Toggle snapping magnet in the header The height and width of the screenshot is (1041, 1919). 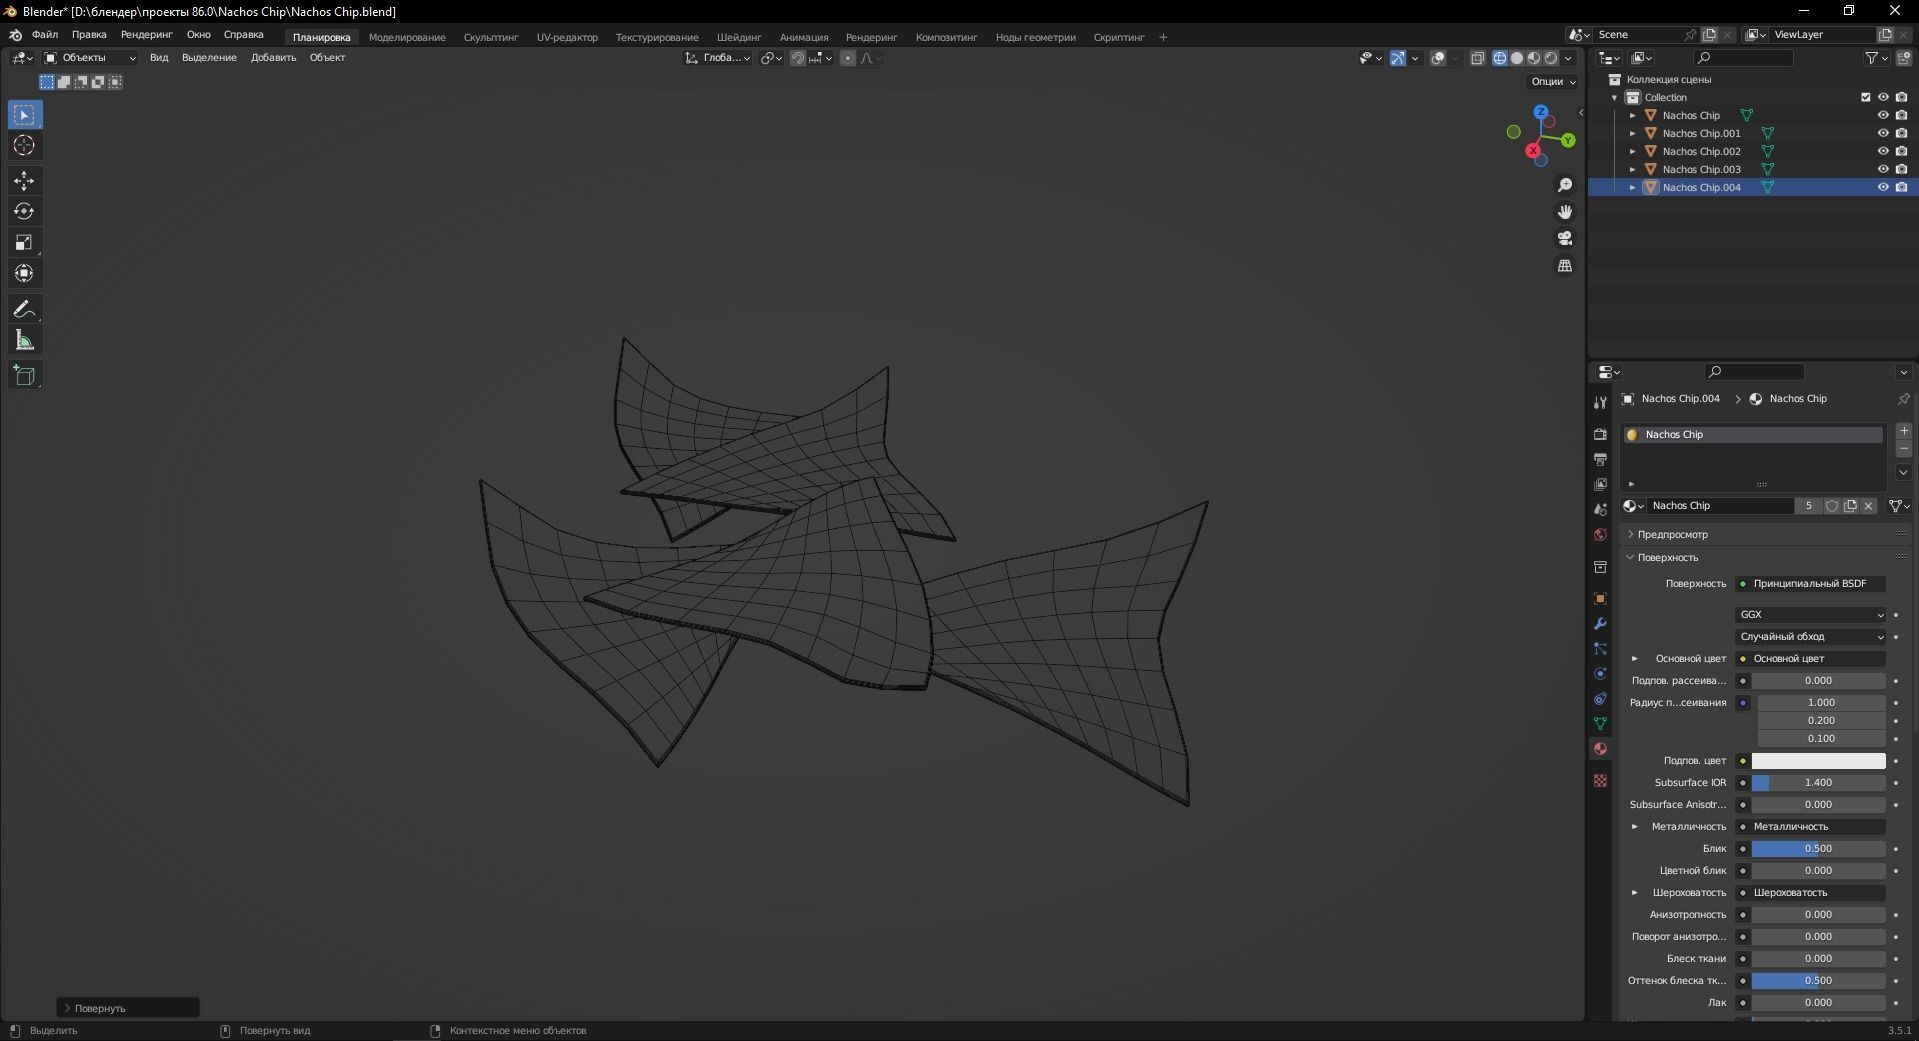coord(797,58)
